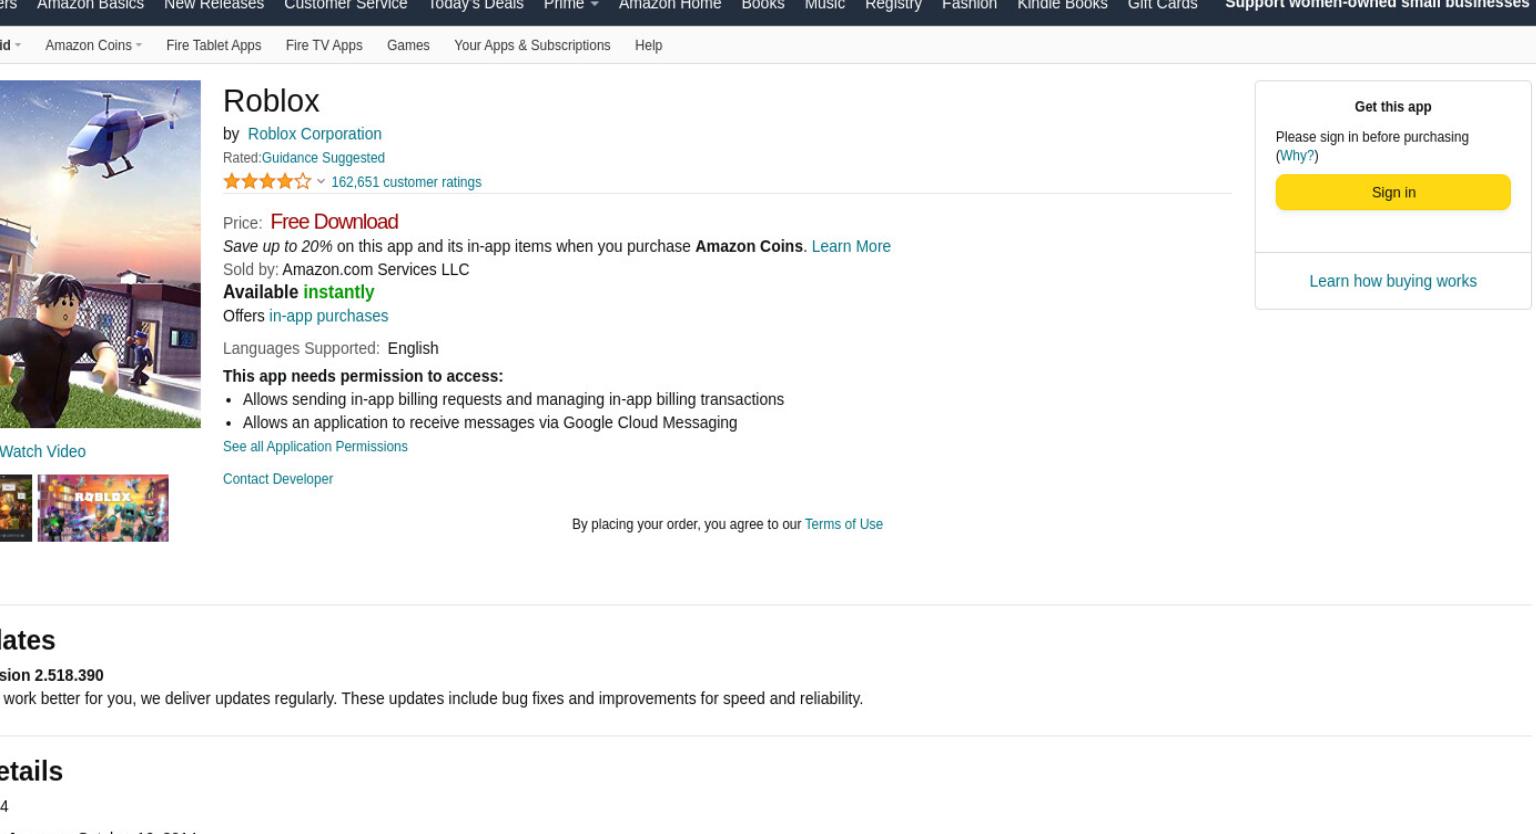Select the partially visible first screenshot thumbnail
The image size is (1536, 834).
[x=16, y=508]
